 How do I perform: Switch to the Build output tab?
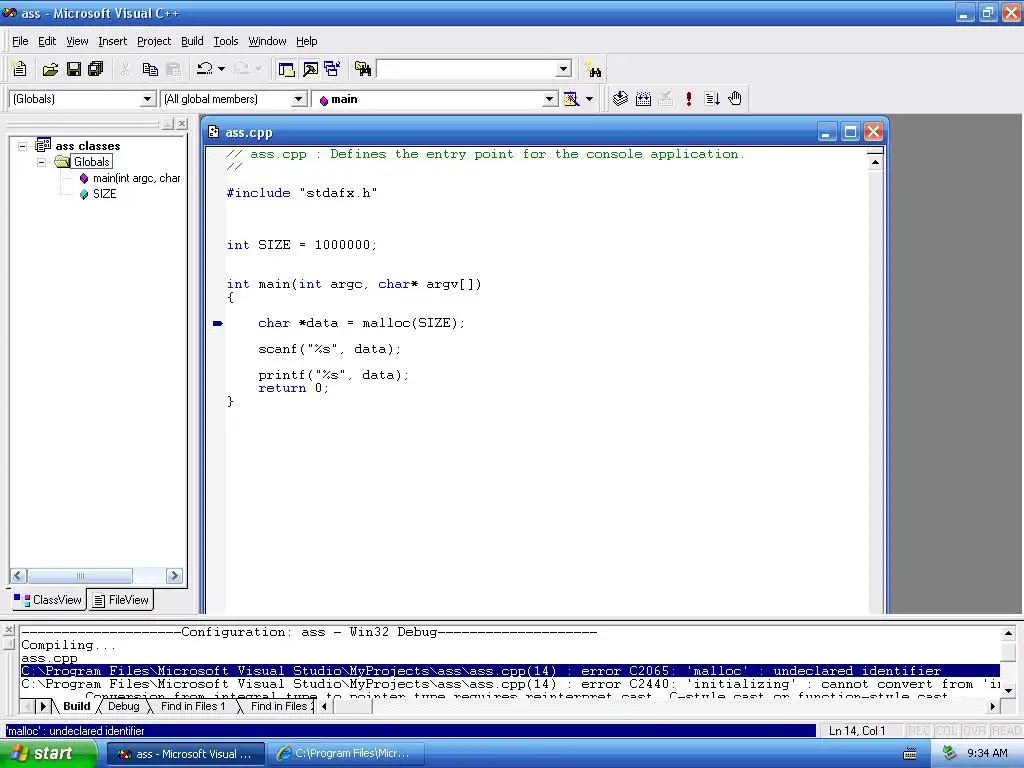[x=76, y=706]
